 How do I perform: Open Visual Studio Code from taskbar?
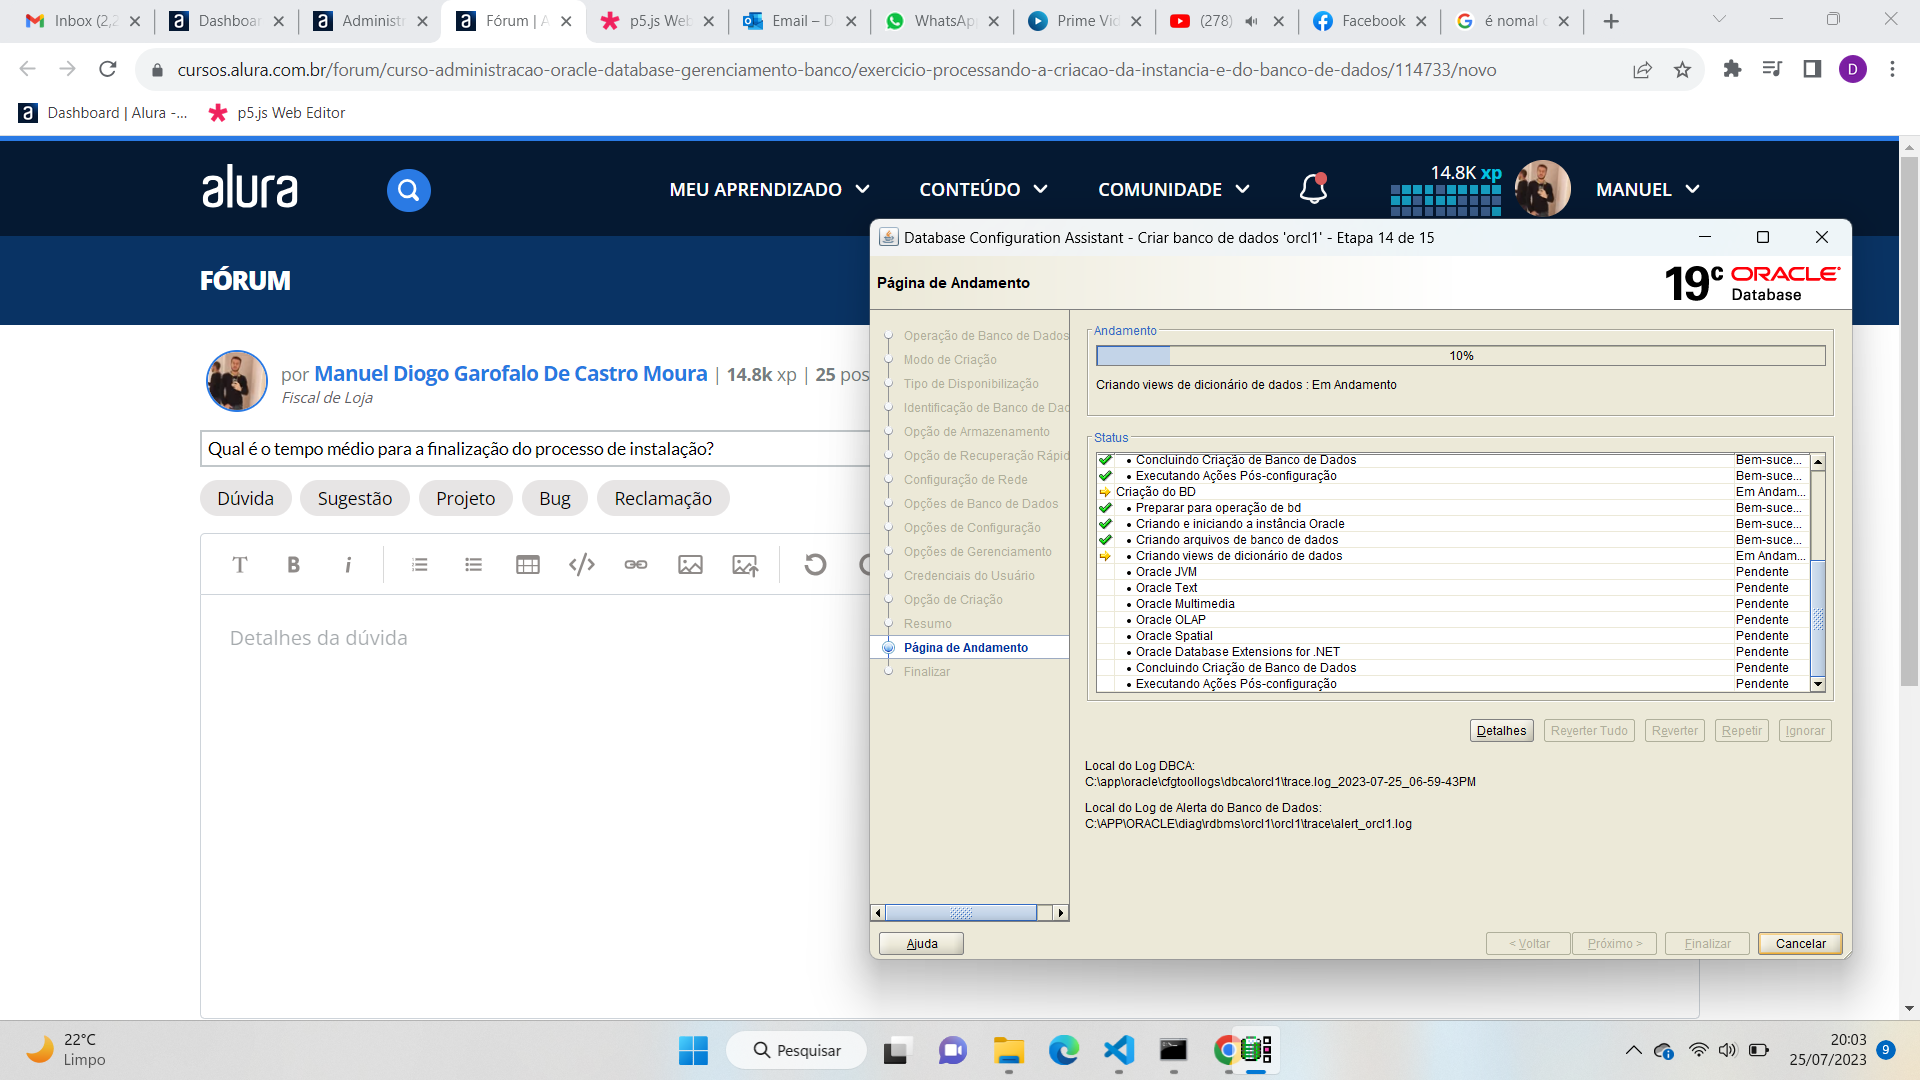(1119, 1050)
